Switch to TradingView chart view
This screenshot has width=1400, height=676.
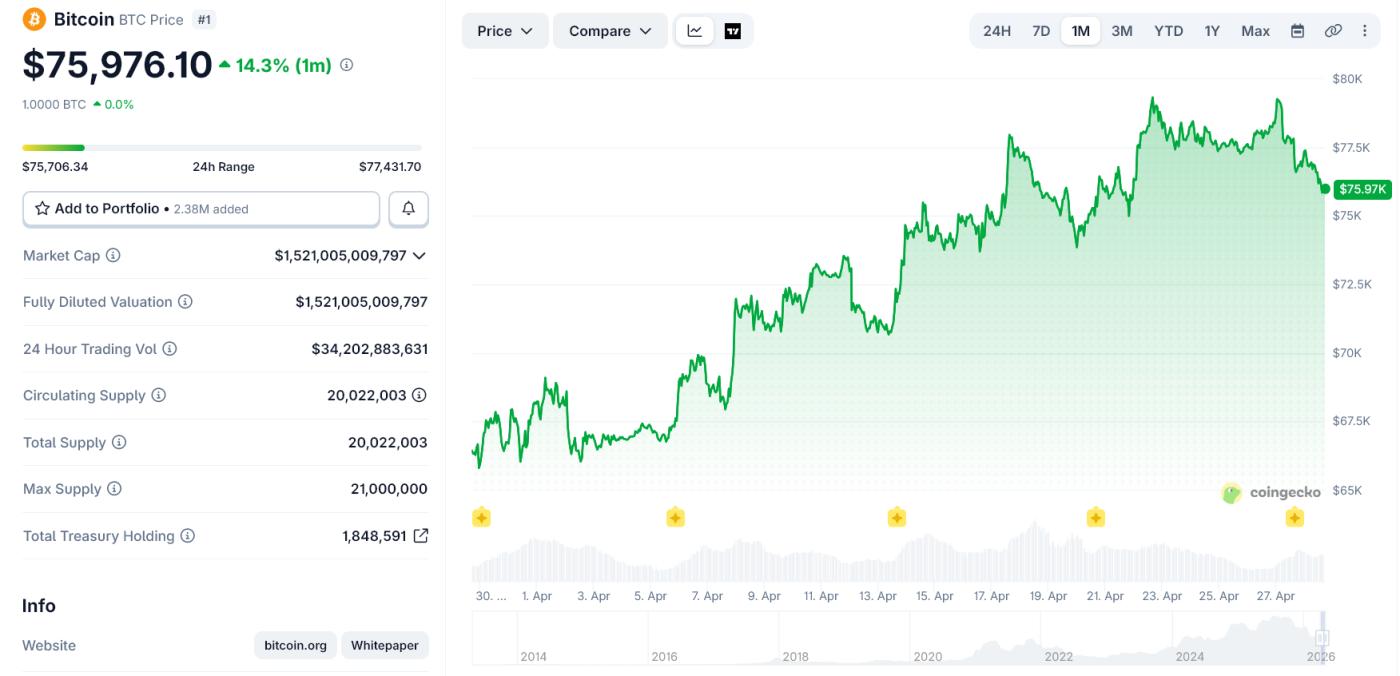pyautogui.click(x=733, y=31)
